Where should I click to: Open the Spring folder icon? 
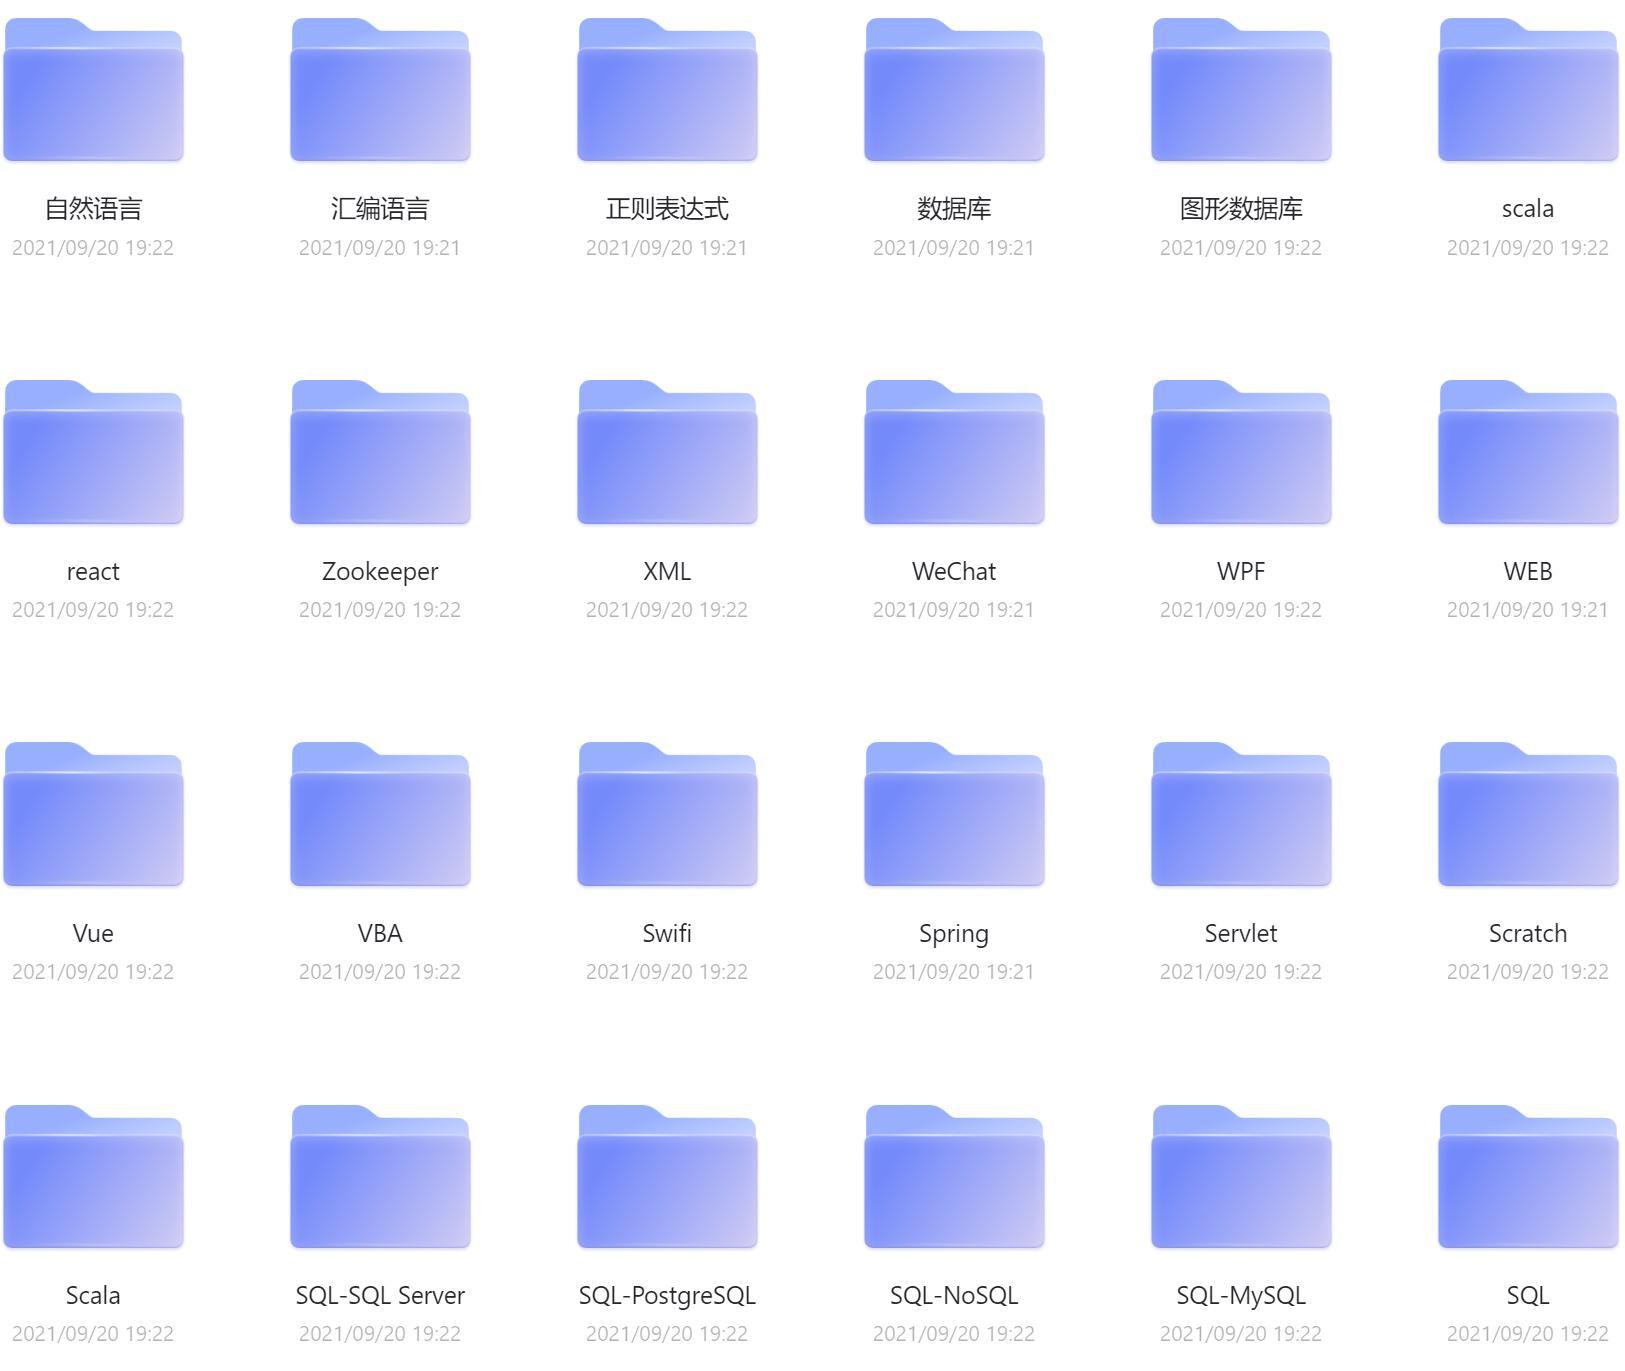[x=954, y=814]
